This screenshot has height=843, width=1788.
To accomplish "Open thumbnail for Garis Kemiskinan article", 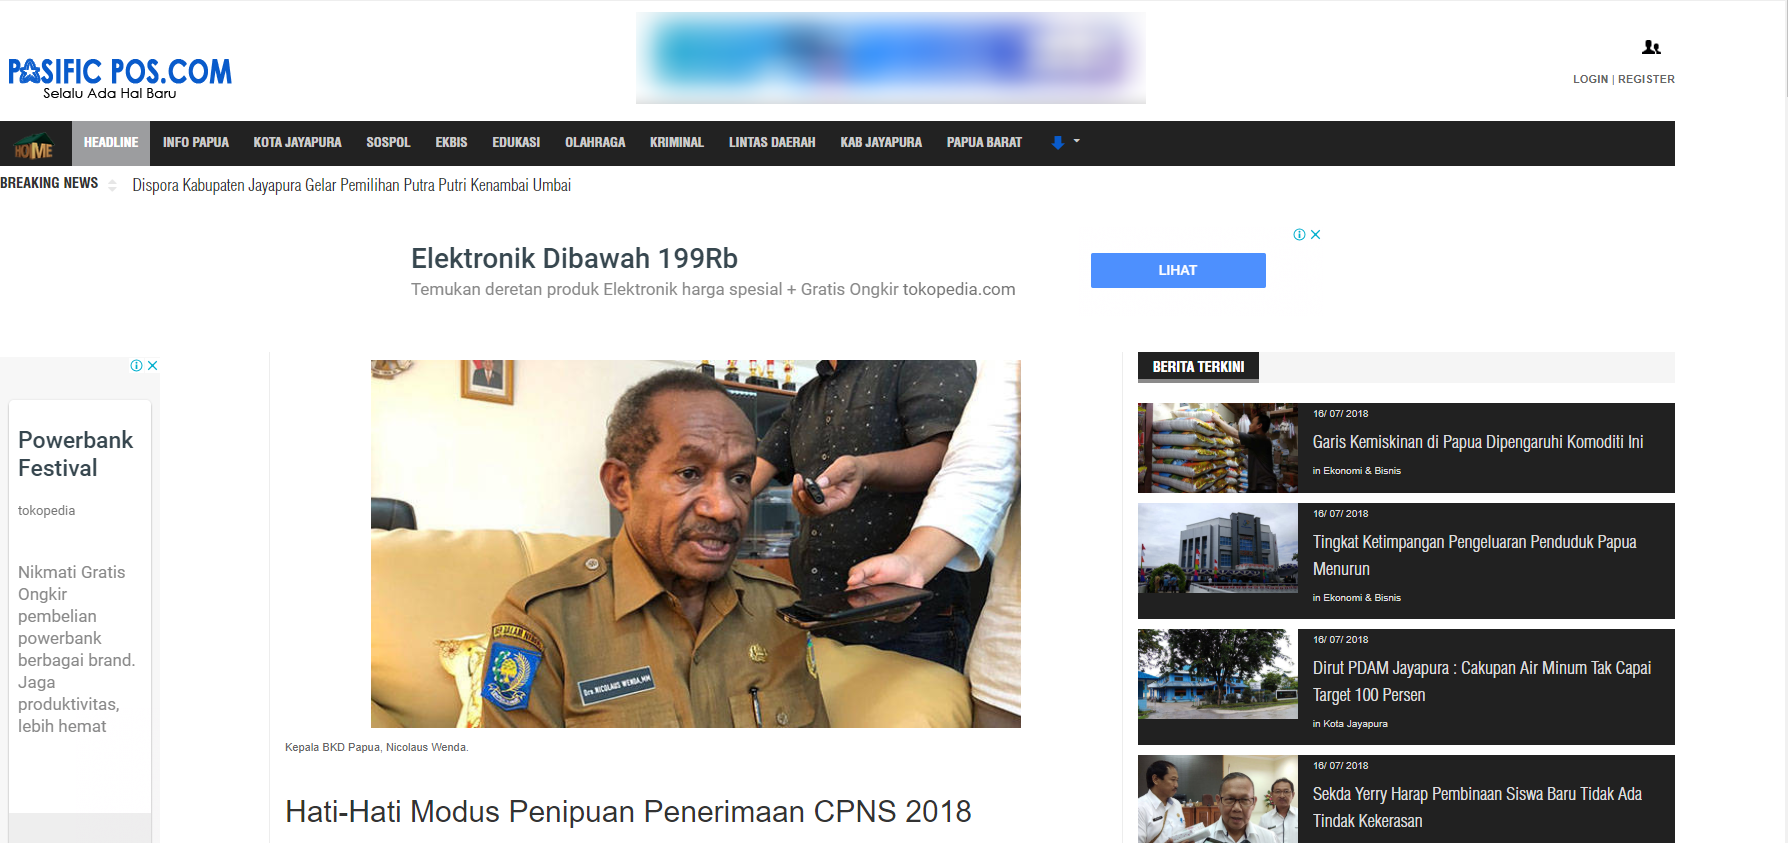I will pyautogui.click(x=1217, y=448).
